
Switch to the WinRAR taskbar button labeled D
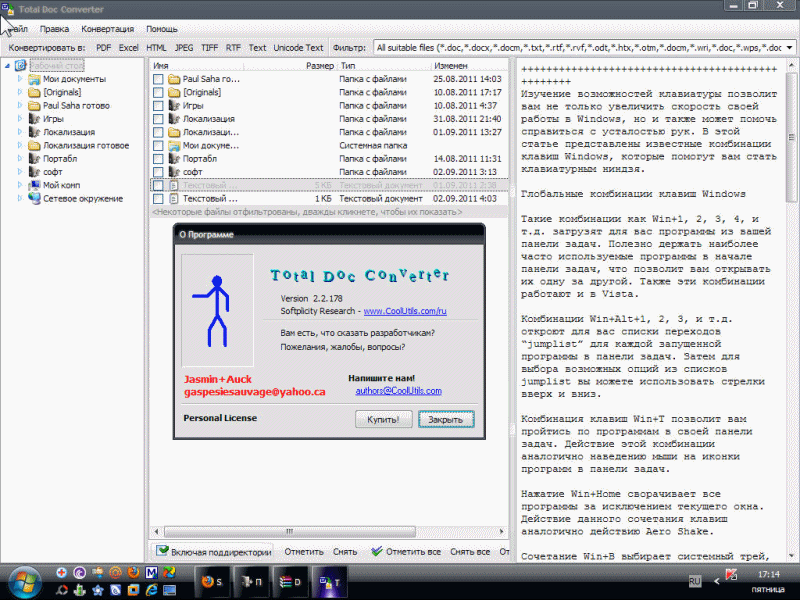tap(291, 582)
